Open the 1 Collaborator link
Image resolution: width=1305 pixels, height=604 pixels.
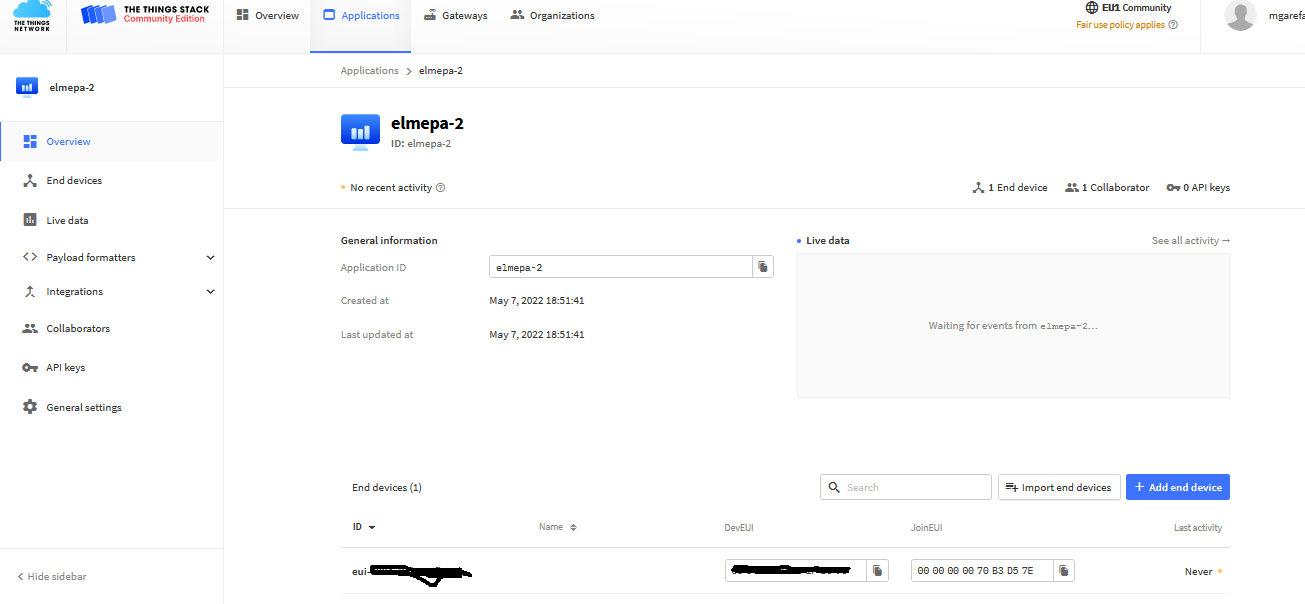coord(1107,188)
